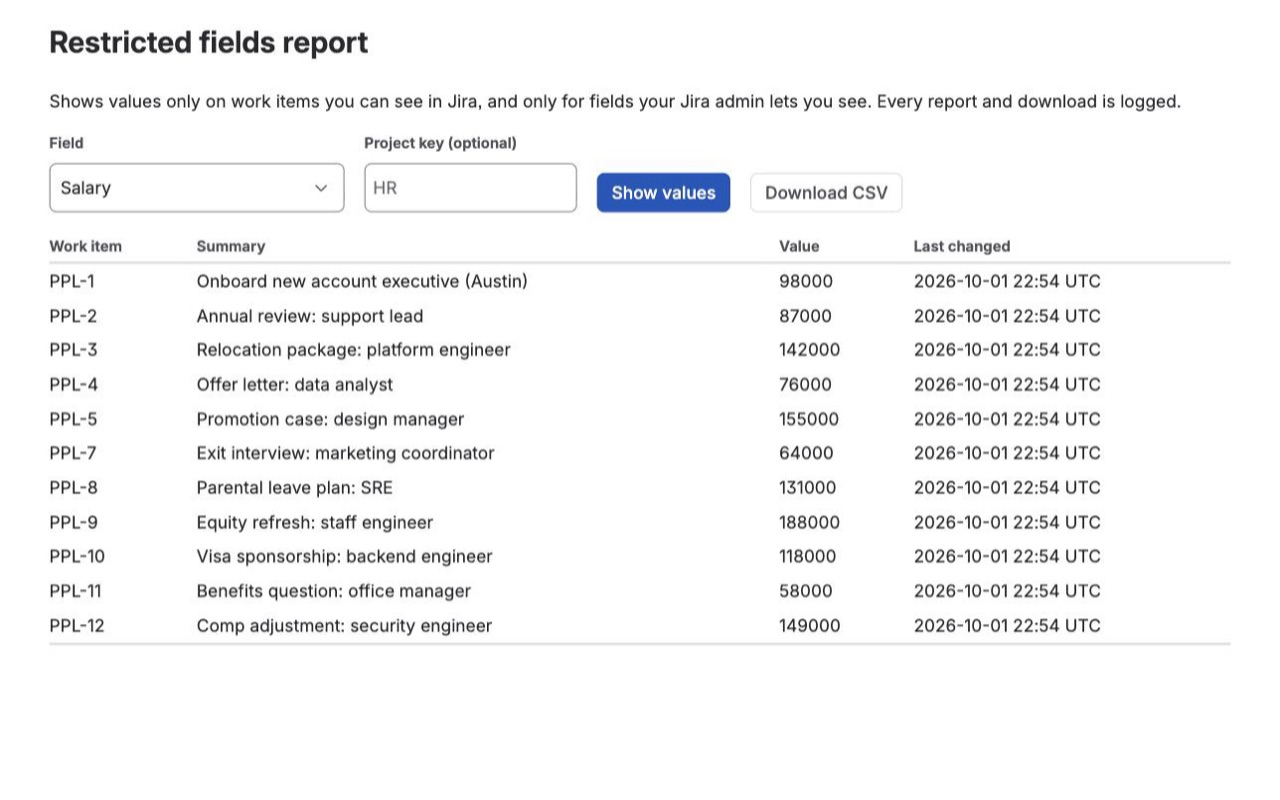Open the Salary field dropdown
The height and width of the screenshot is (800, 1280).
click(x=197, y=188)
